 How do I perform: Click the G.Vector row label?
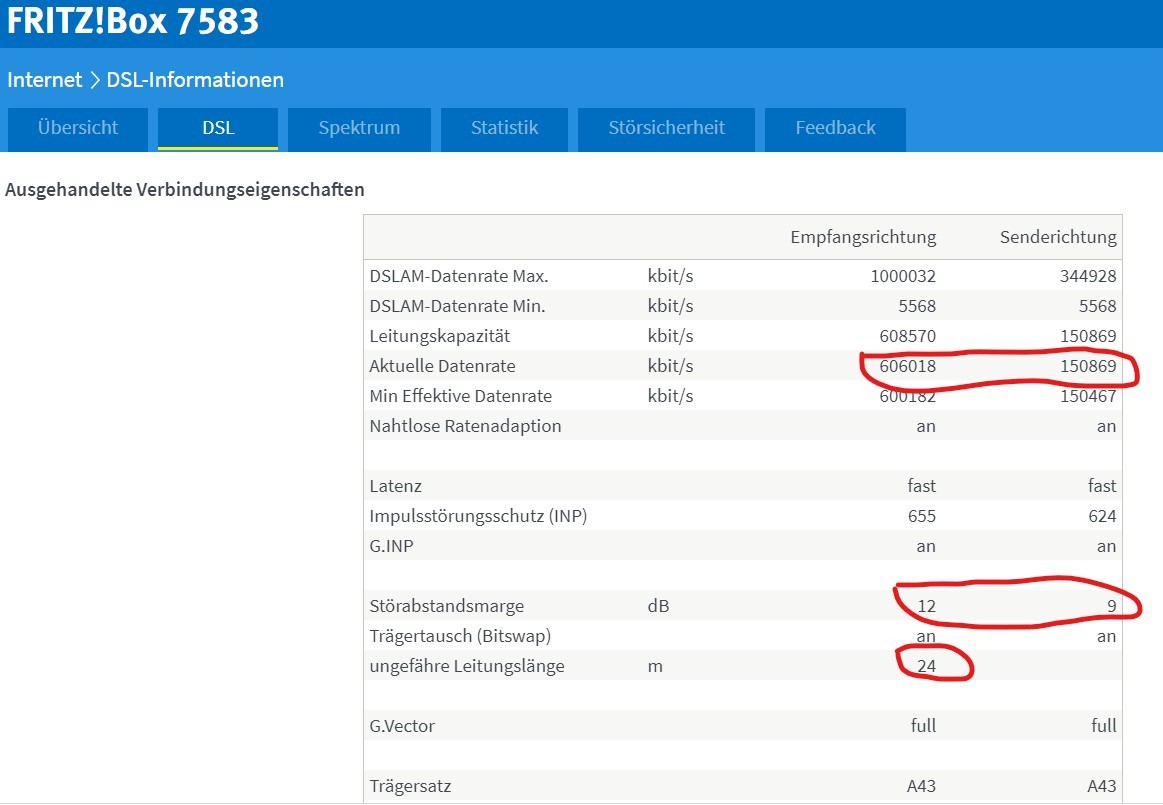[402, 726]
